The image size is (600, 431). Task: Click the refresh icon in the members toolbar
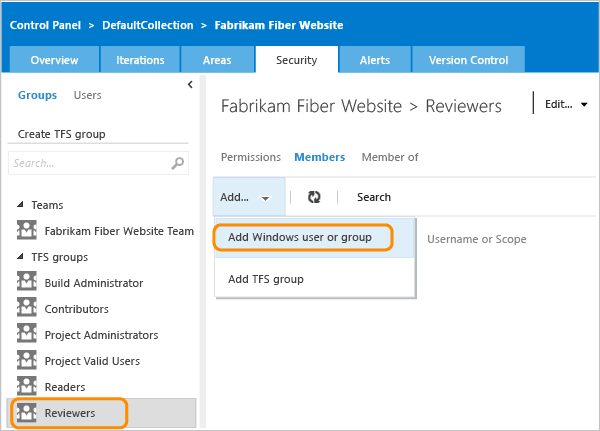click(314, 198)
